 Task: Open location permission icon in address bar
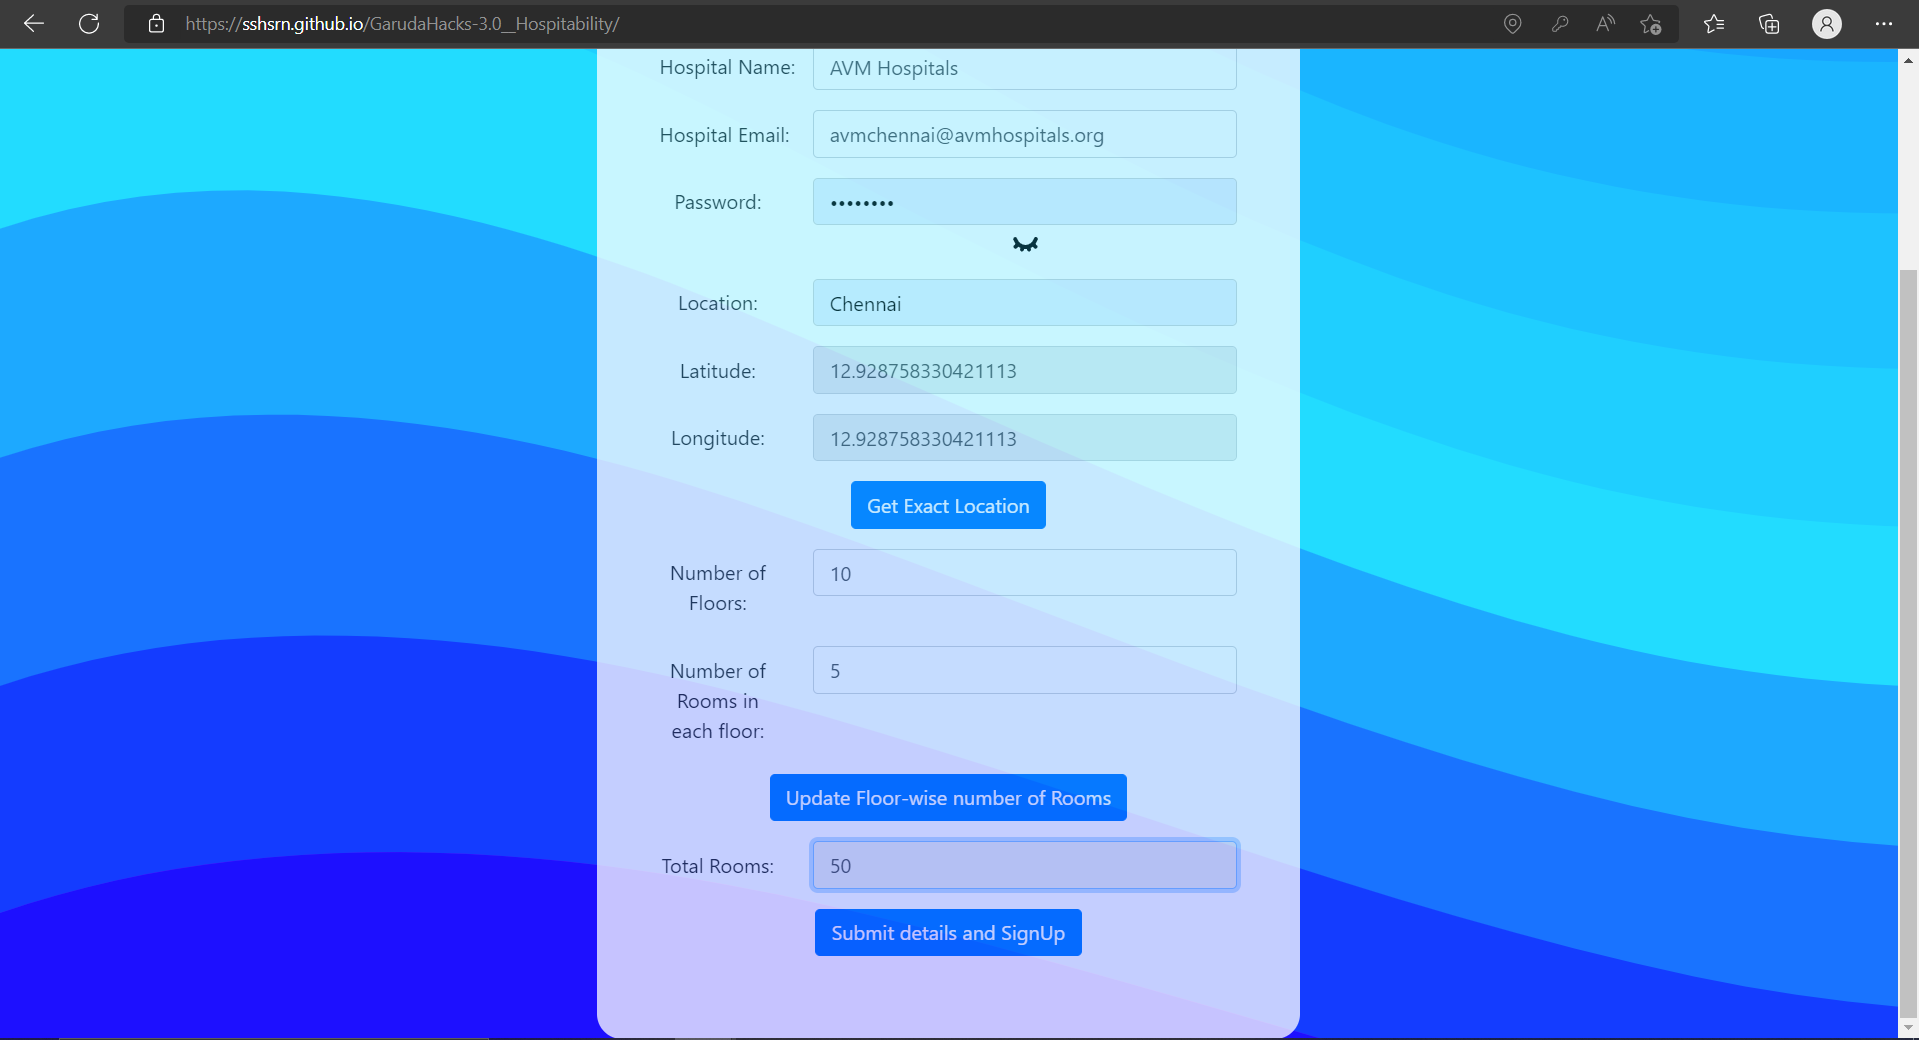[1513, 23]
